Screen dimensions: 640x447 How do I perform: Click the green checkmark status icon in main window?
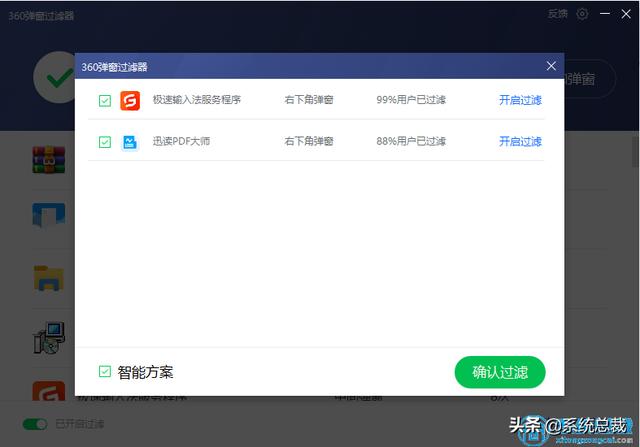(55, 77)
